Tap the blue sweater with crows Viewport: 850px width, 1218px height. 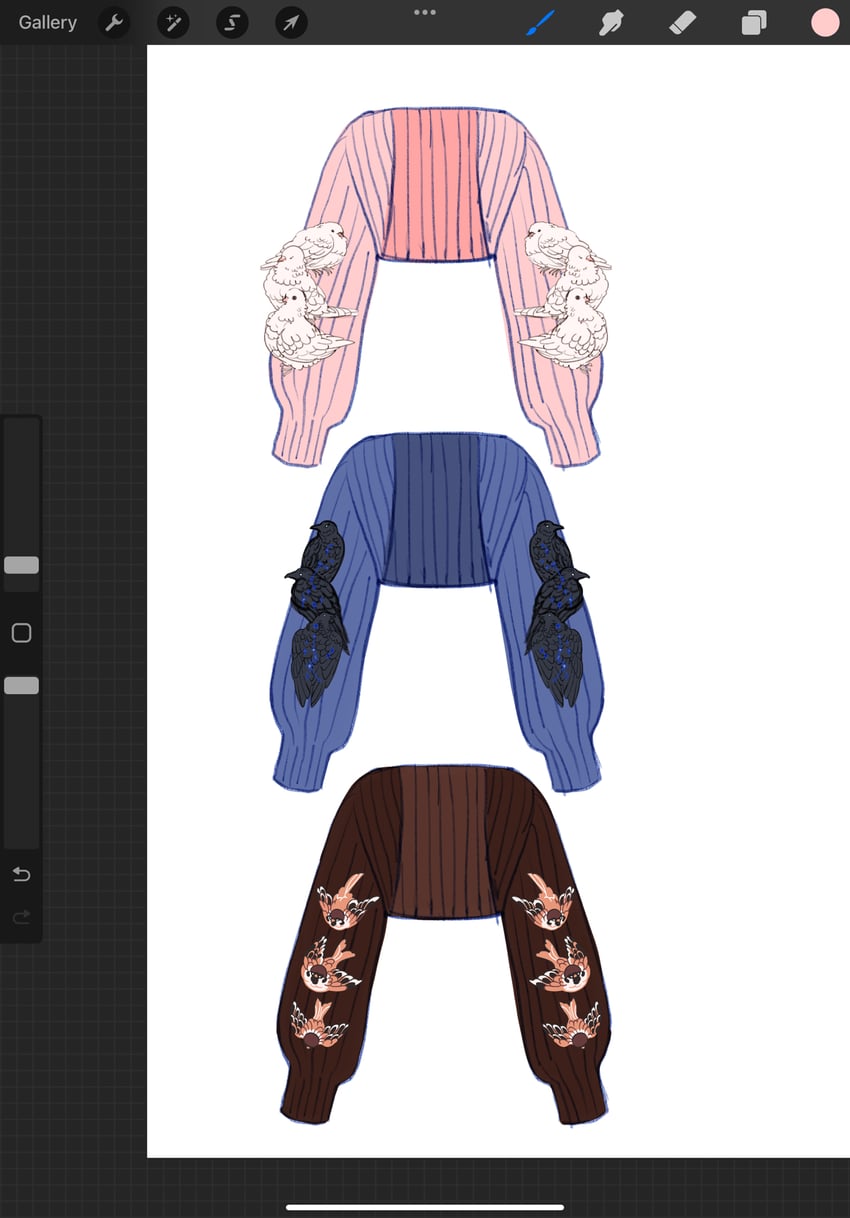[x=437, y=610]
